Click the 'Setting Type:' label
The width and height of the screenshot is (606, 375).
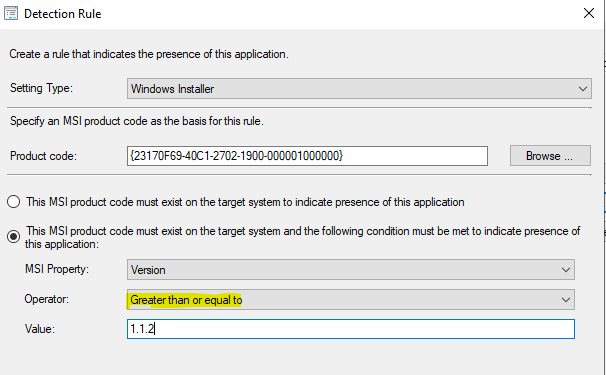coord(41,88)
